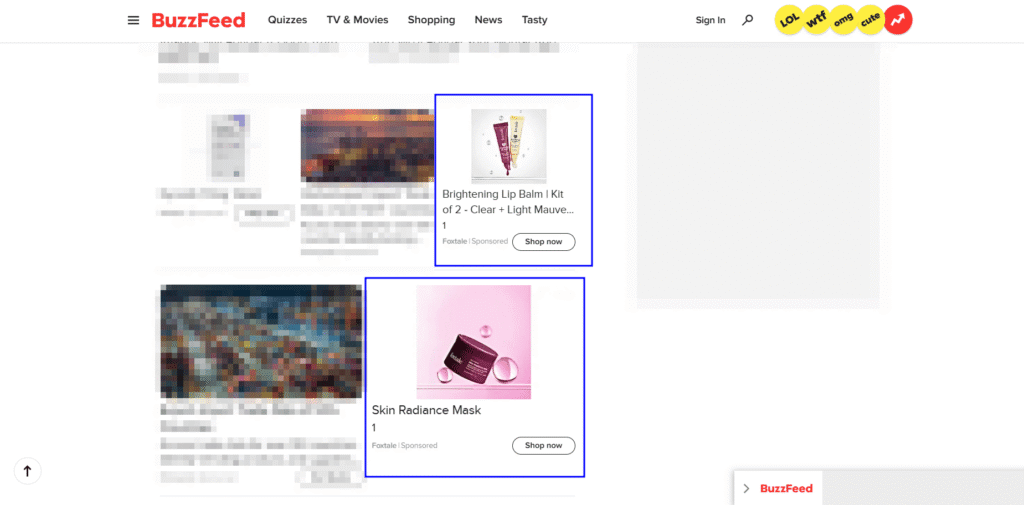Go to the Shopping section

pyautogui.click(x=431, y=20)
